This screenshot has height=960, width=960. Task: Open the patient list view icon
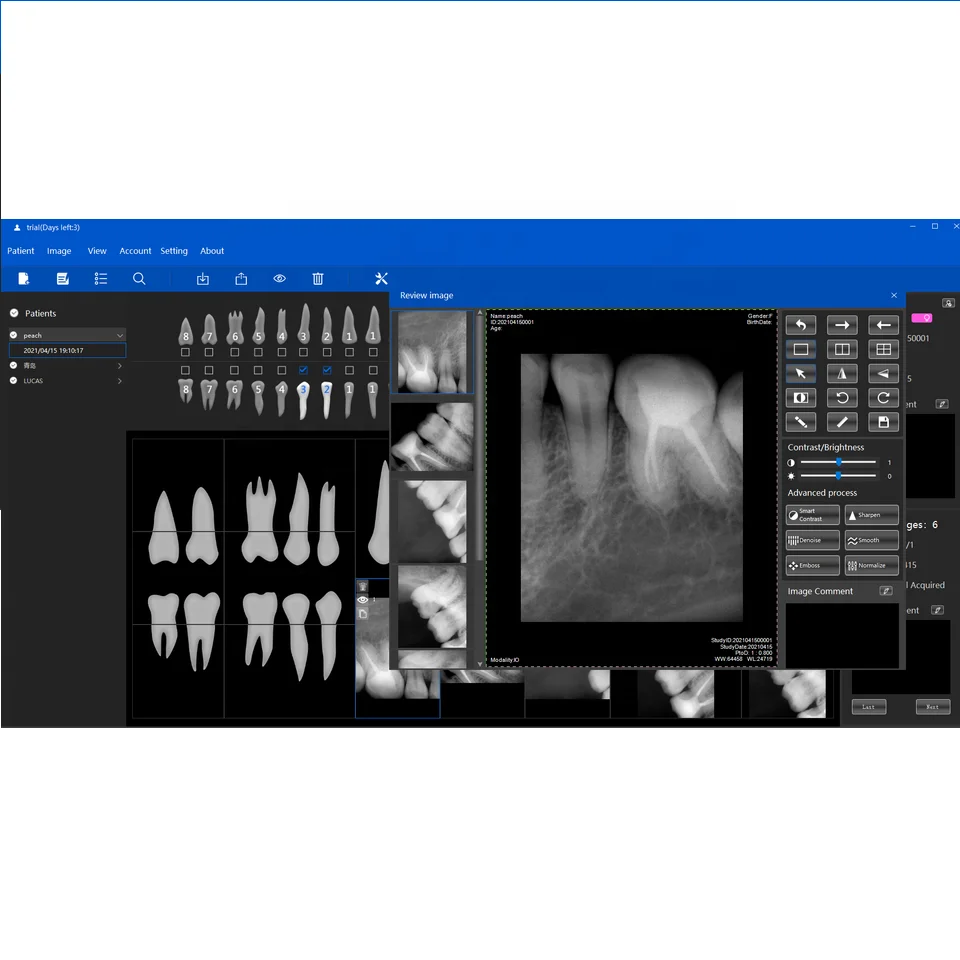coord(101,279)
